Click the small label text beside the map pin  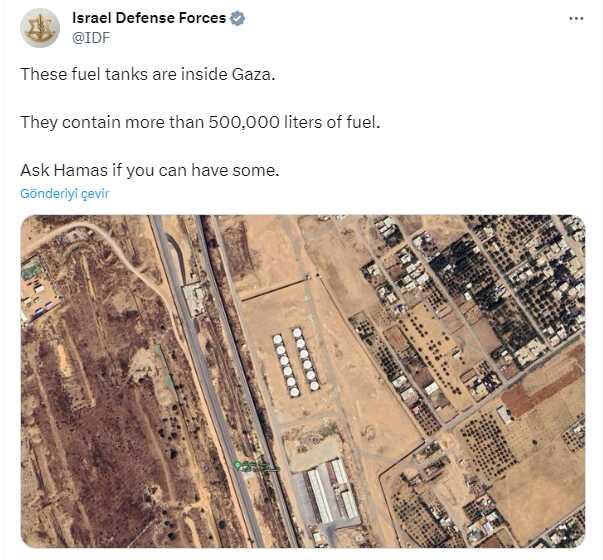point(260,466)
